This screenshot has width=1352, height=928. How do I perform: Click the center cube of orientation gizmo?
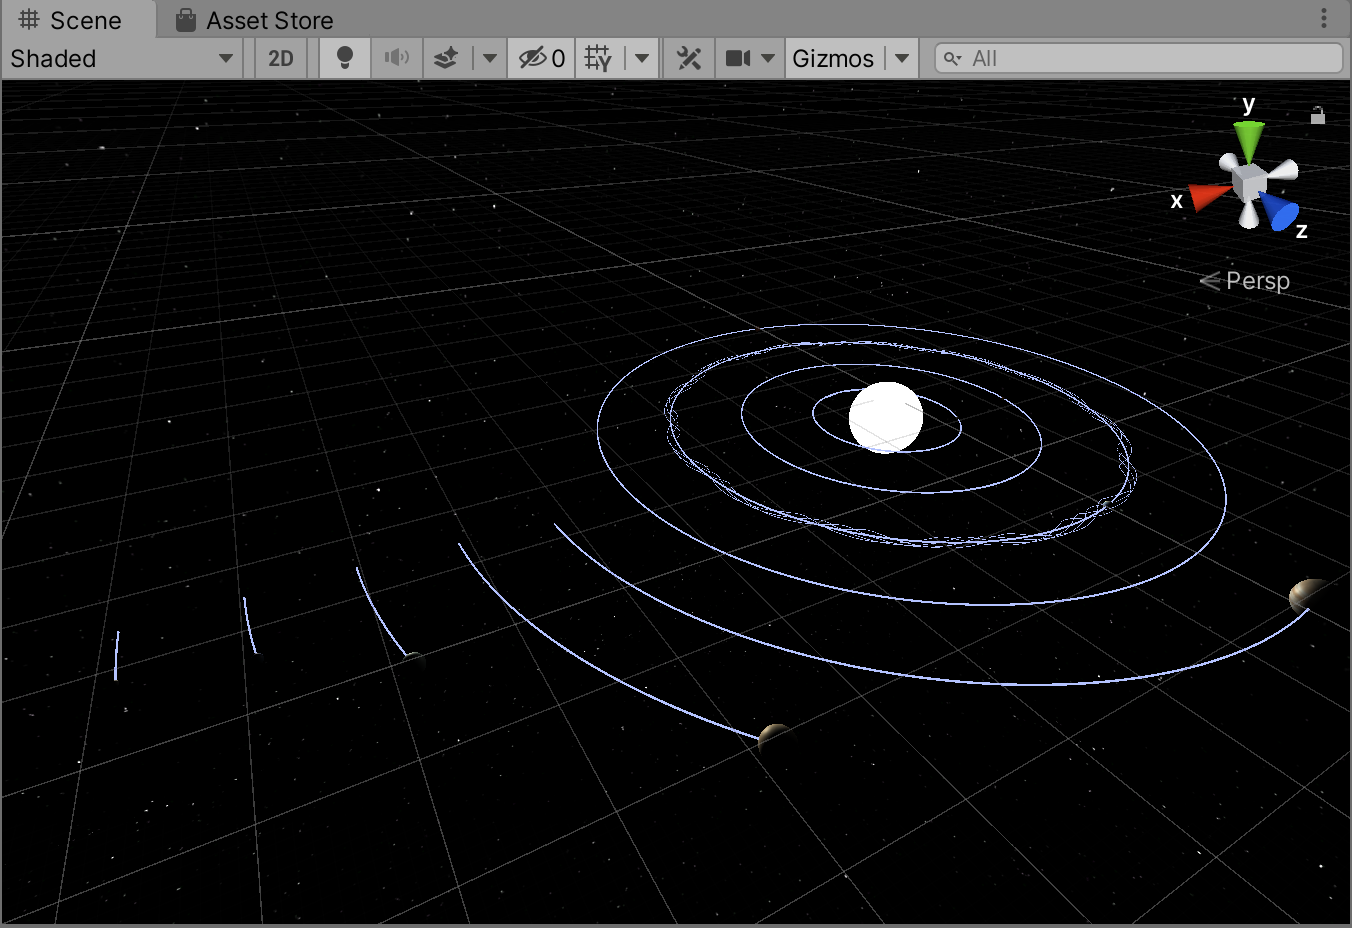pos(1249,182)
